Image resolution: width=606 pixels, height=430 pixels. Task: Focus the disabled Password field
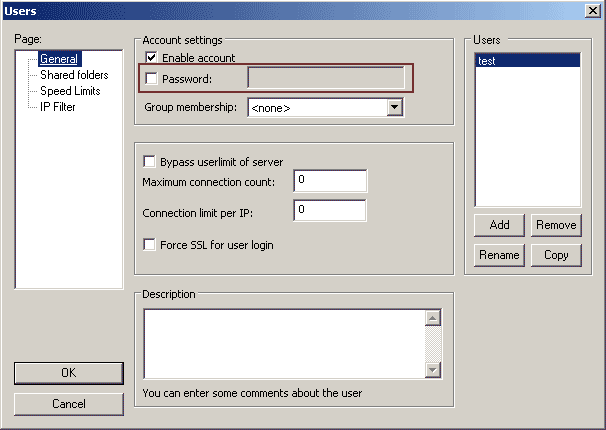(326, 78)
